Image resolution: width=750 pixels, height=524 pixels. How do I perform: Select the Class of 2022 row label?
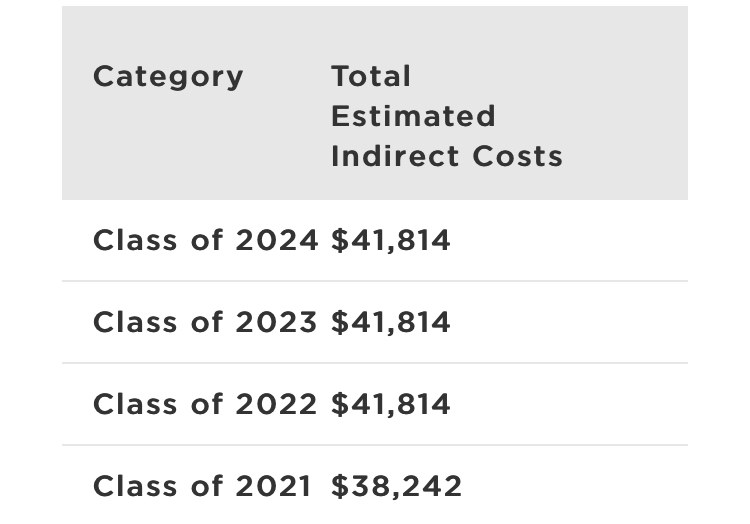tap(205, 405)
